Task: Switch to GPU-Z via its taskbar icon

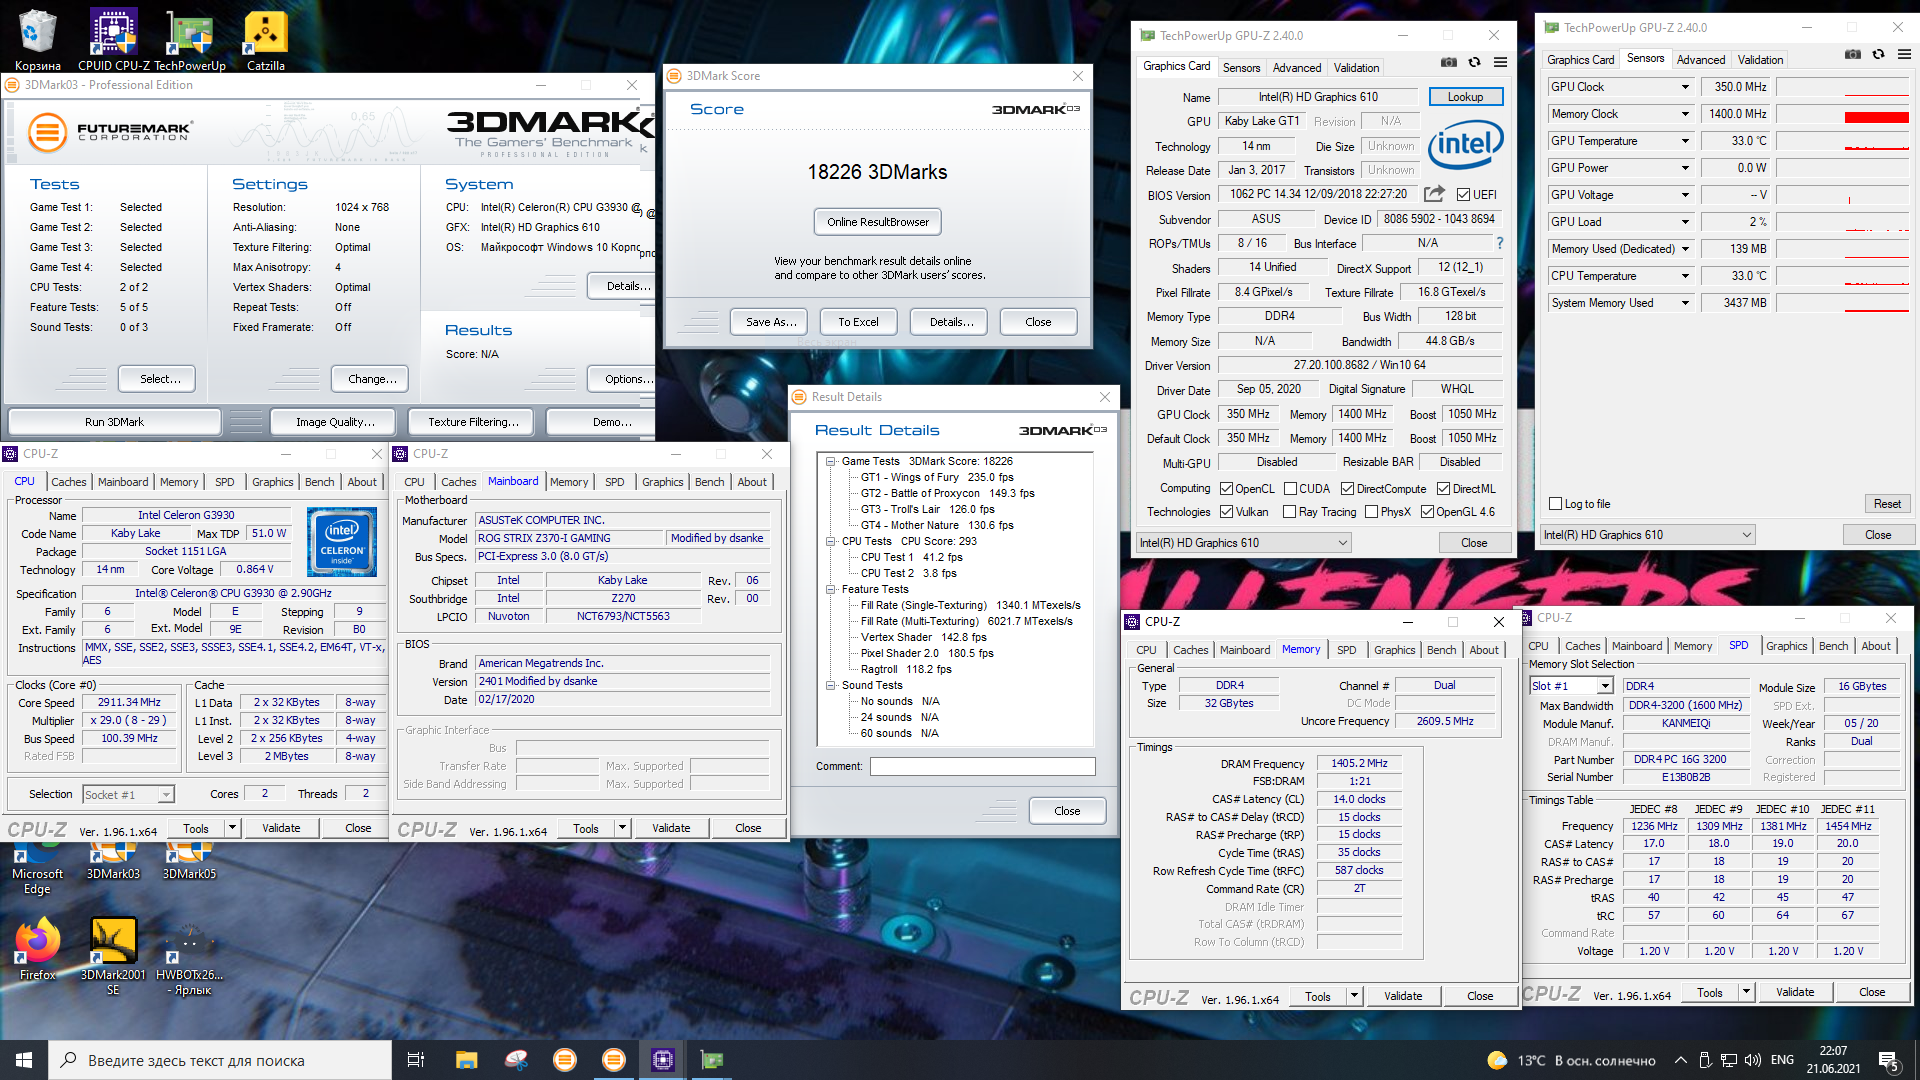Action: coord(711,1060)
